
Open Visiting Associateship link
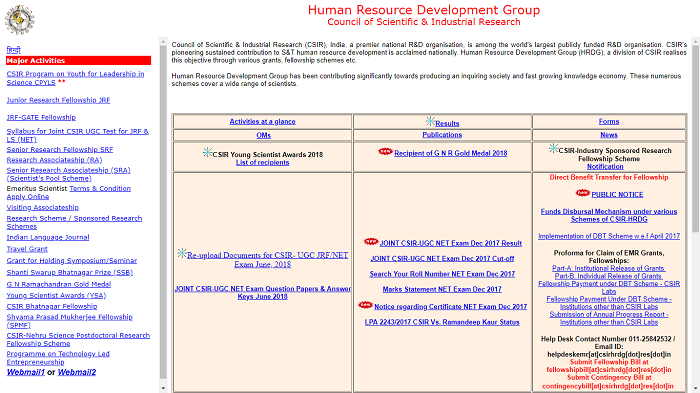[42, 208]
